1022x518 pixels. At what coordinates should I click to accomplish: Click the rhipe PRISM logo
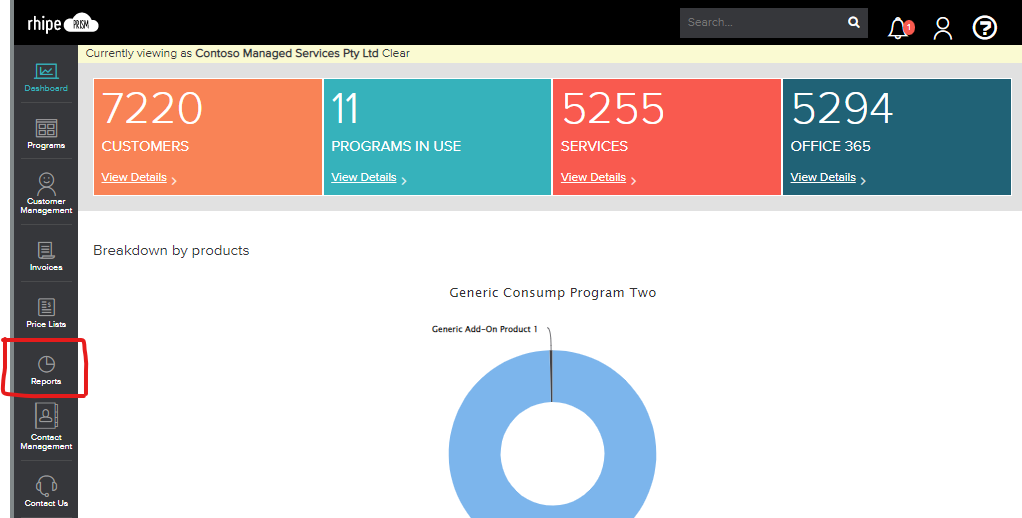[62, 24]
